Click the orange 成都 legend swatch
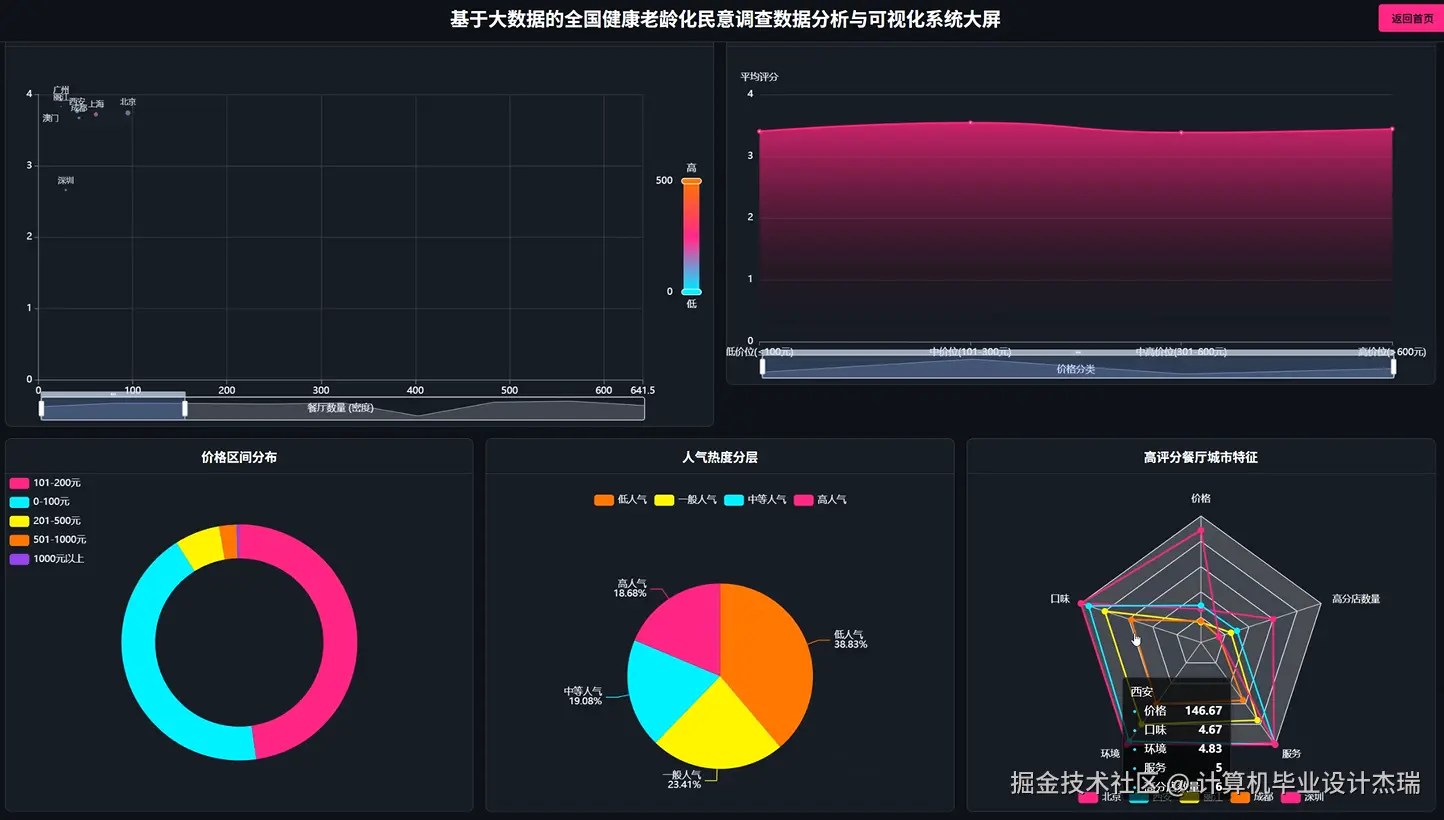 1240,799
